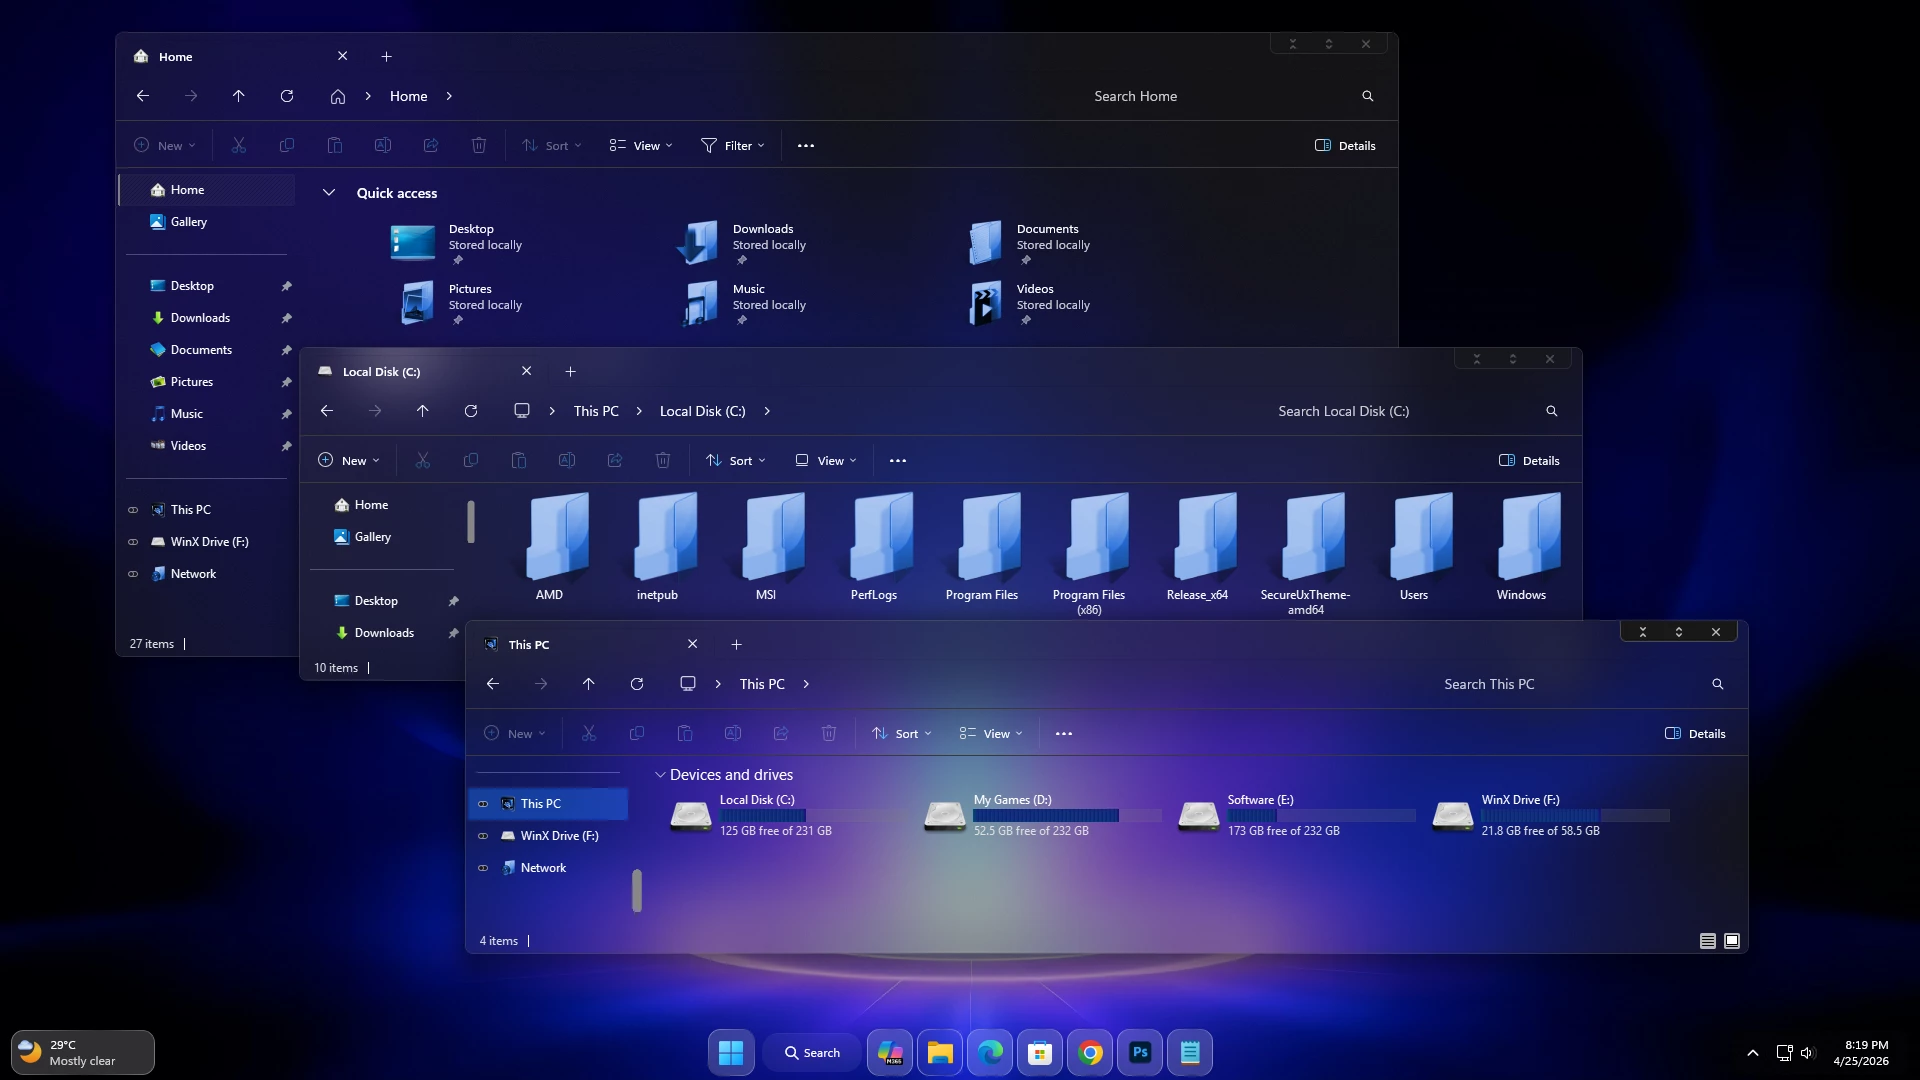Select the Copy icon in This PC toolbar
Screen dimensions: 1920x1080
(637, 733)
